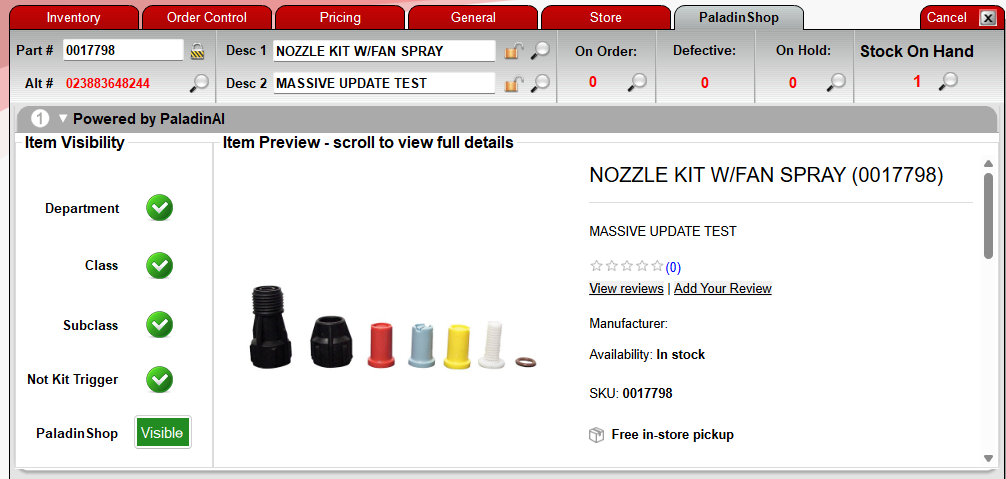Open the On Order magnifier lookup
The image size is (1006, 479).
(637, 81)
